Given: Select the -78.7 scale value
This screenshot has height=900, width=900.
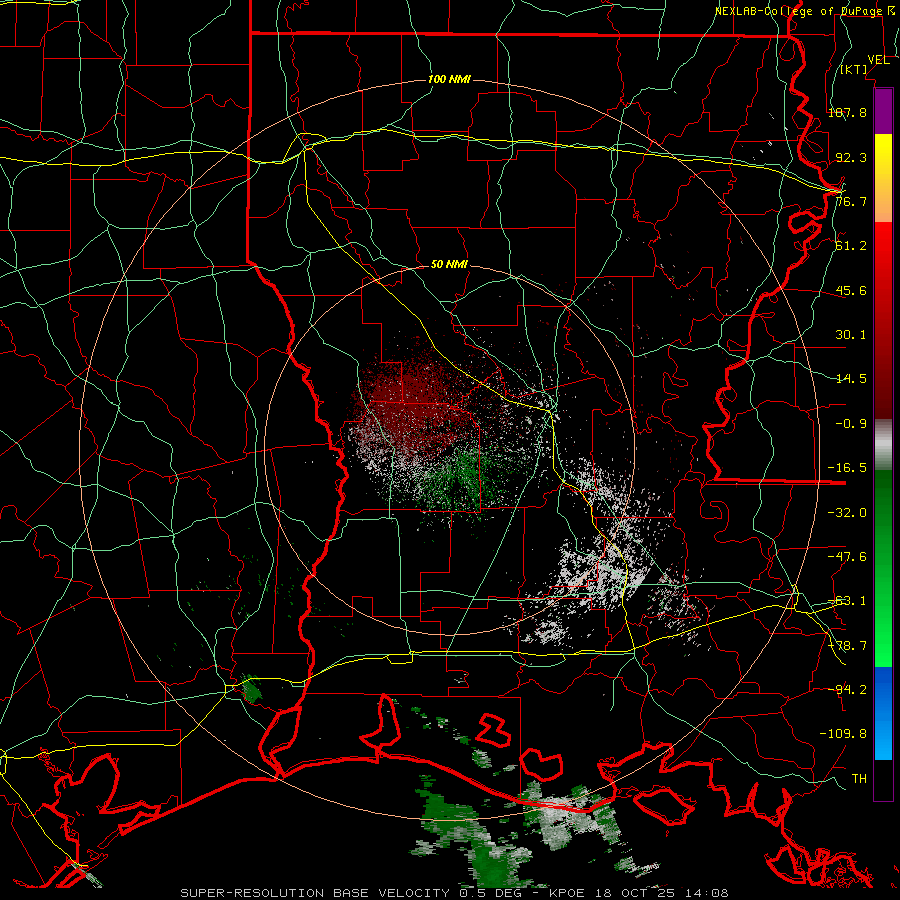Looking at the screenshot, I should point(847,646).
